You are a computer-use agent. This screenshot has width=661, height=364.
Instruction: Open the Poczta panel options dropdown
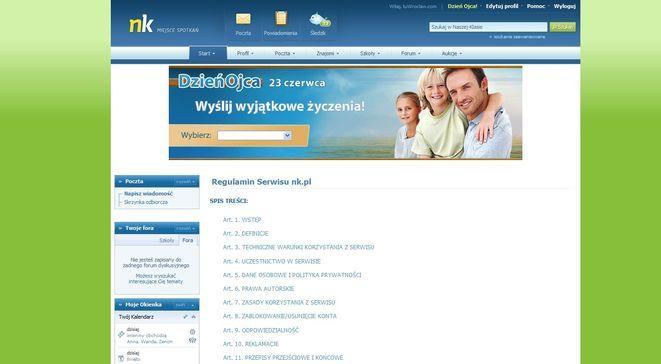pos(185,181)
